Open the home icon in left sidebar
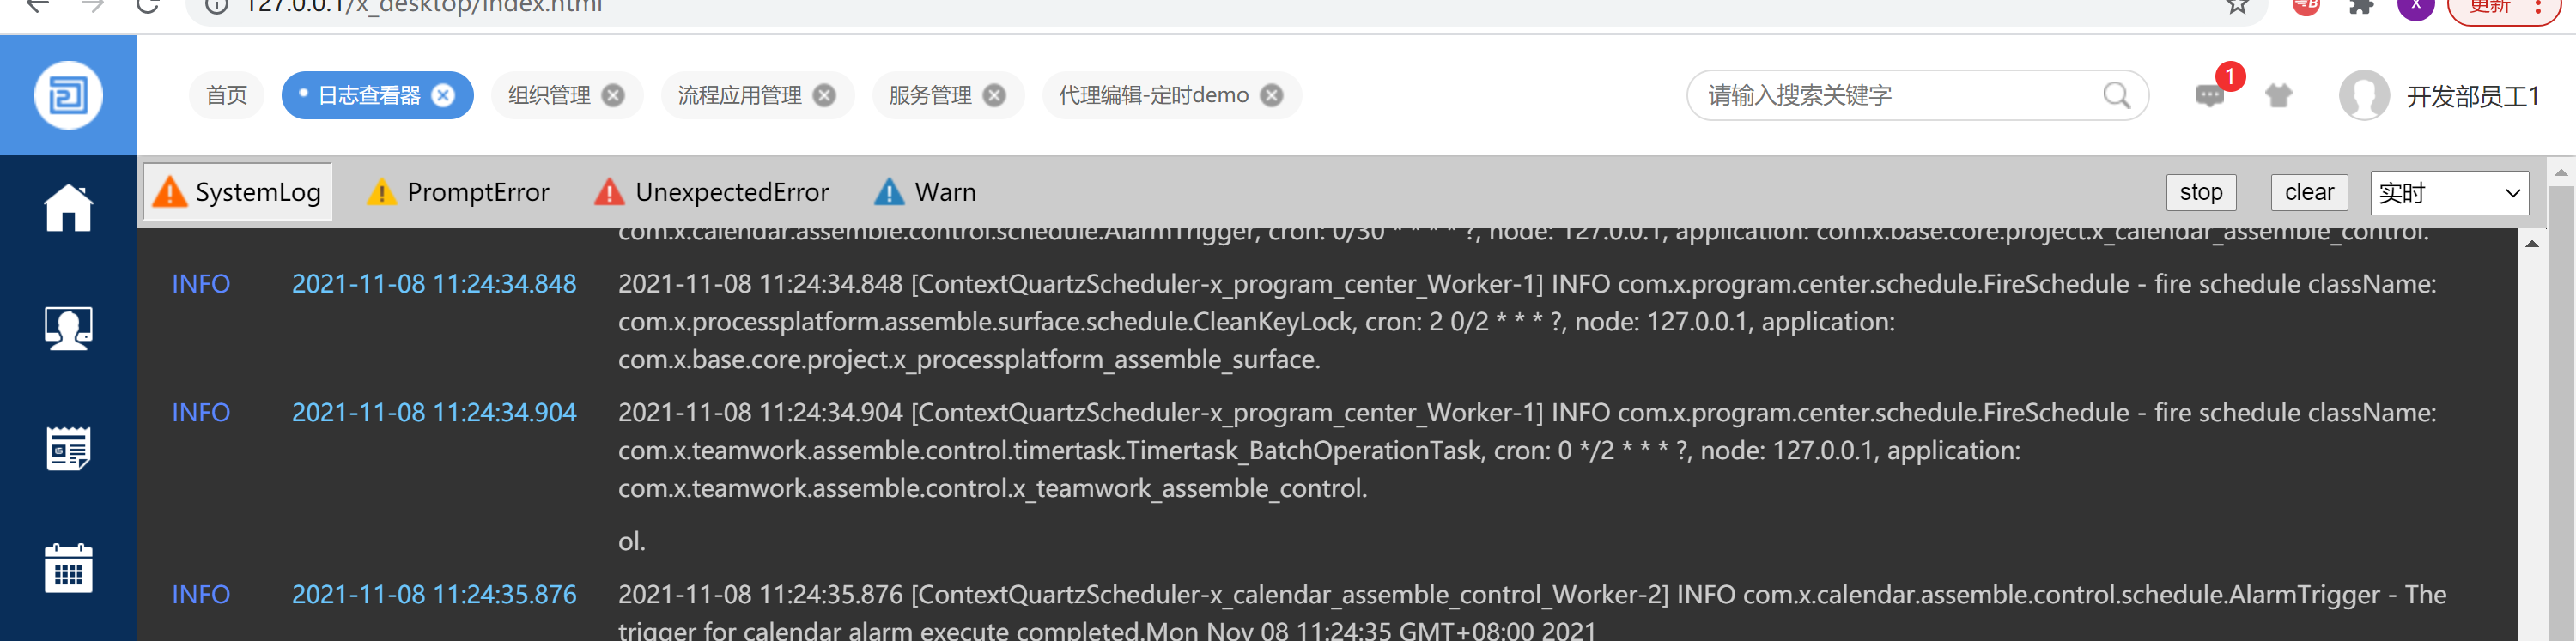This screenshot has width=2576, height=641. pyautogui.click(x=68, y=208)
